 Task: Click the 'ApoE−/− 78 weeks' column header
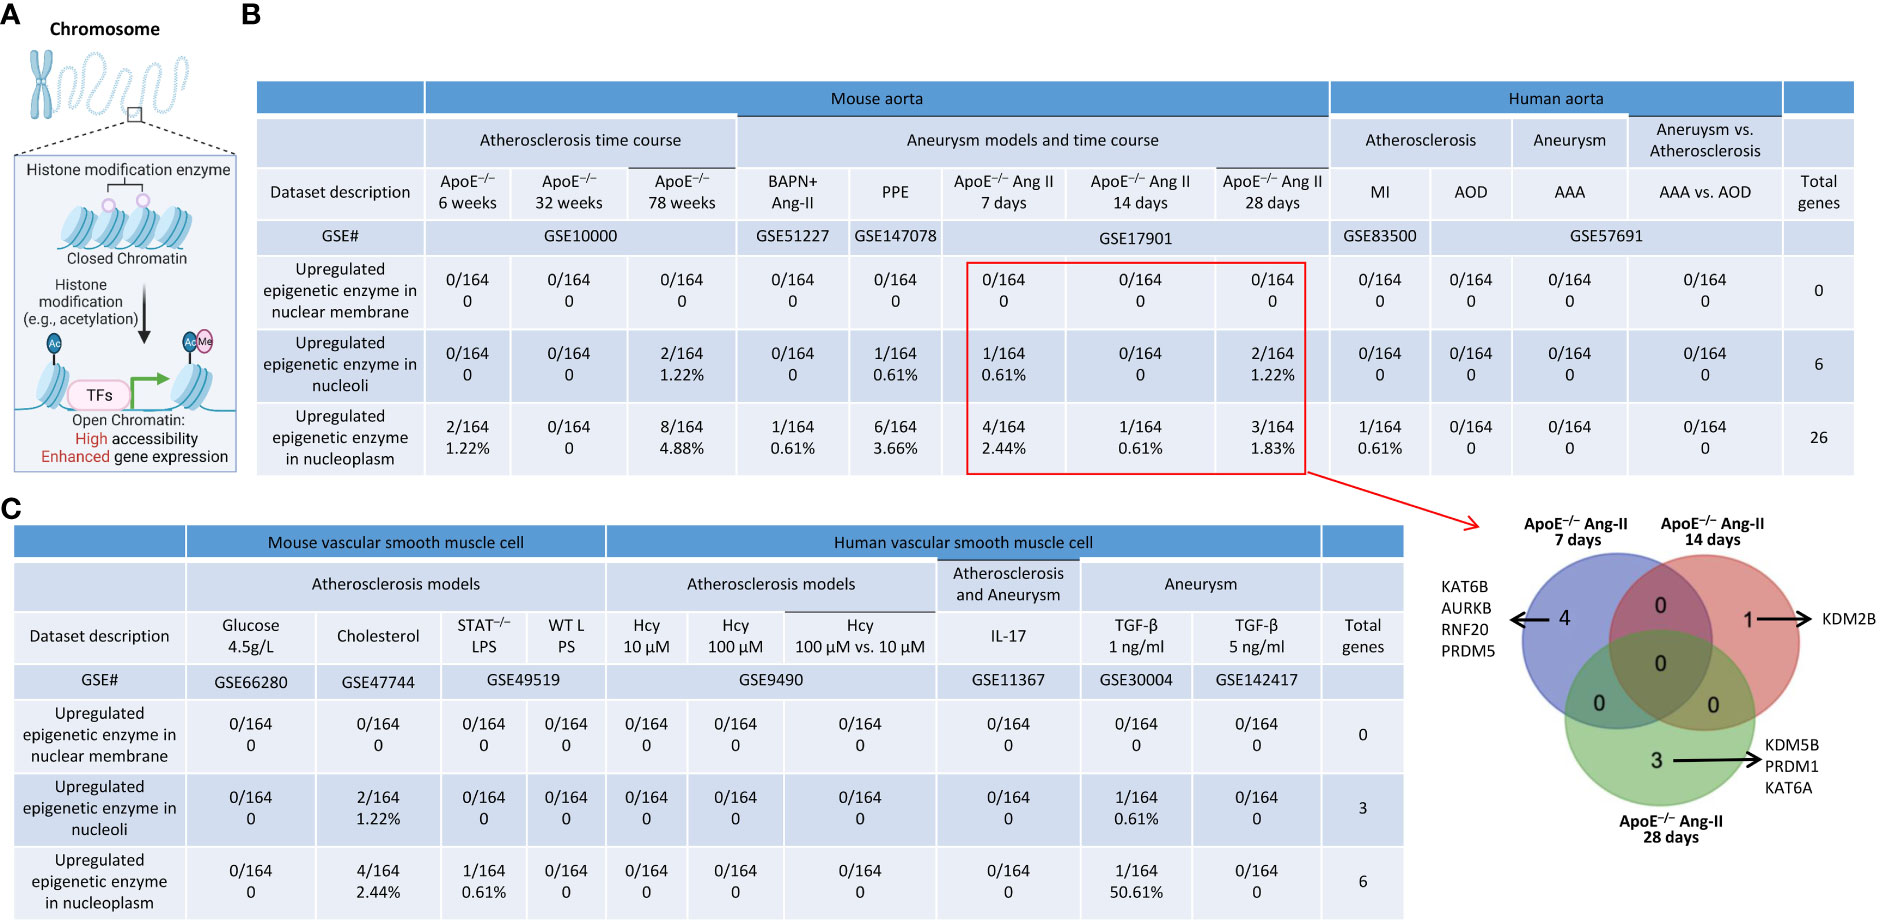click(682, 192)
